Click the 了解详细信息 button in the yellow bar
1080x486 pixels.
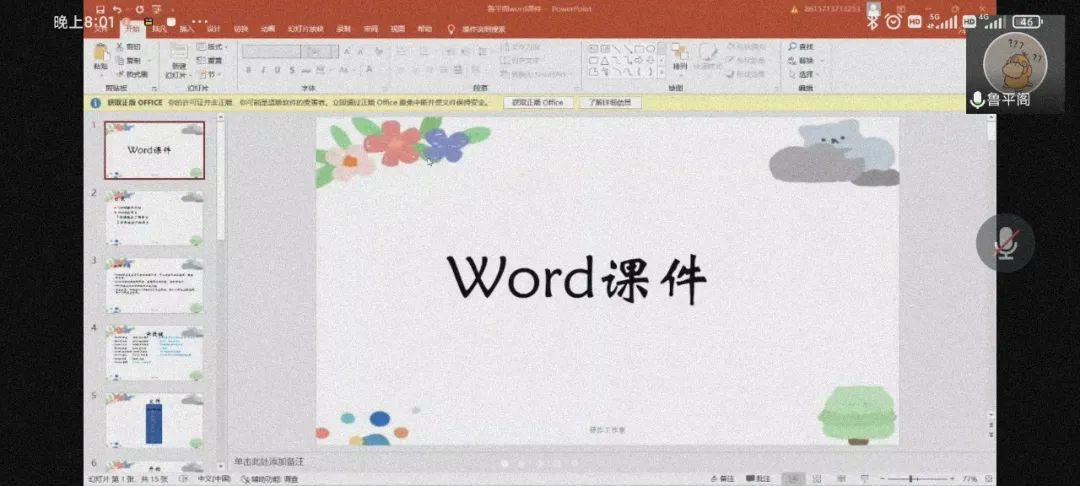click(x=610, y=102)
